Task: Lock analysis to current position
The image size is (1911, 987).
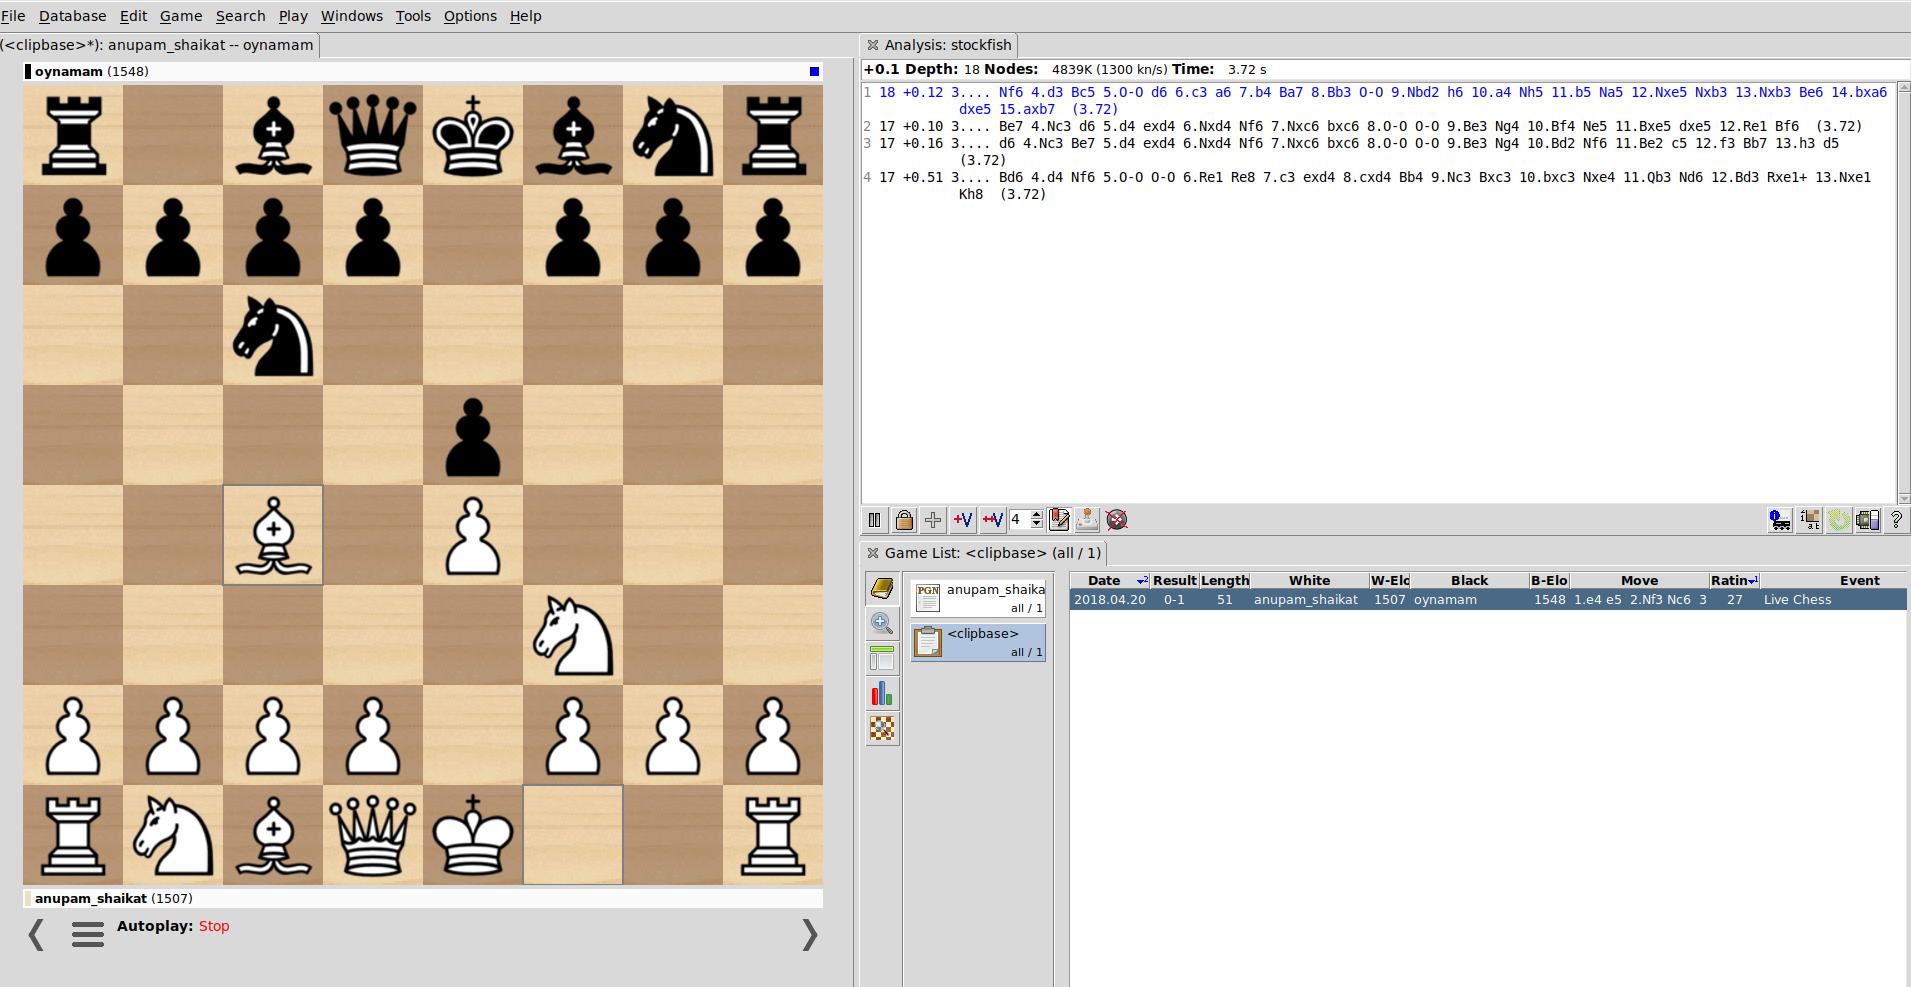Action: tap(904, 520)
